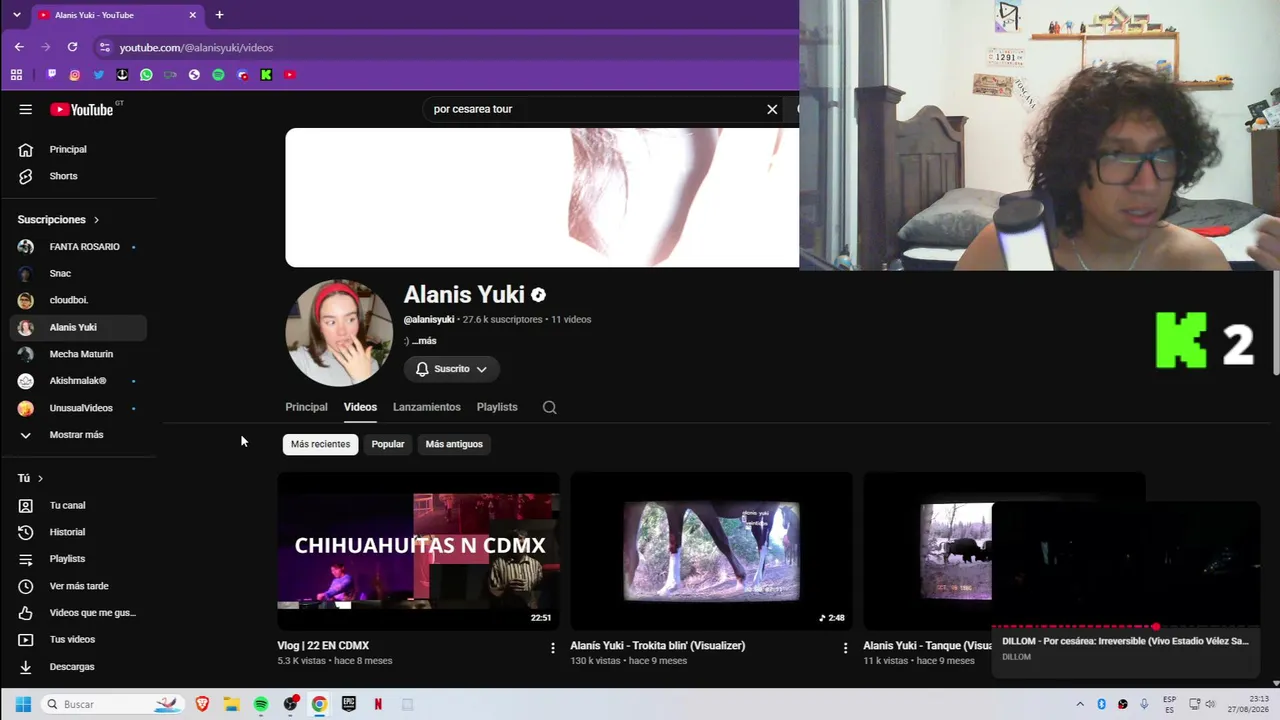Open Bluetooth settings in system tray

pyautogui.click(x=1101, y=704)
